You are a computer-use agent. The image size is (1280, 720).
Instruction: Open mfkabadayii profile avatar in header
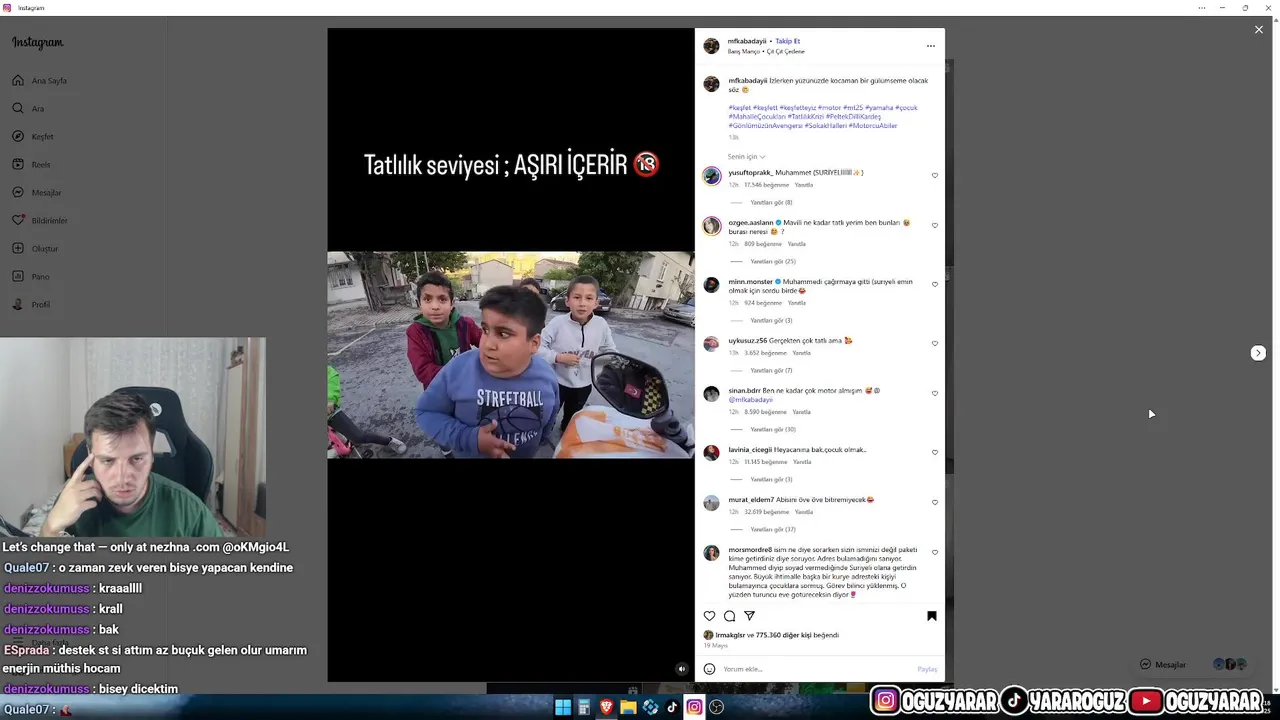click(711, 46)
